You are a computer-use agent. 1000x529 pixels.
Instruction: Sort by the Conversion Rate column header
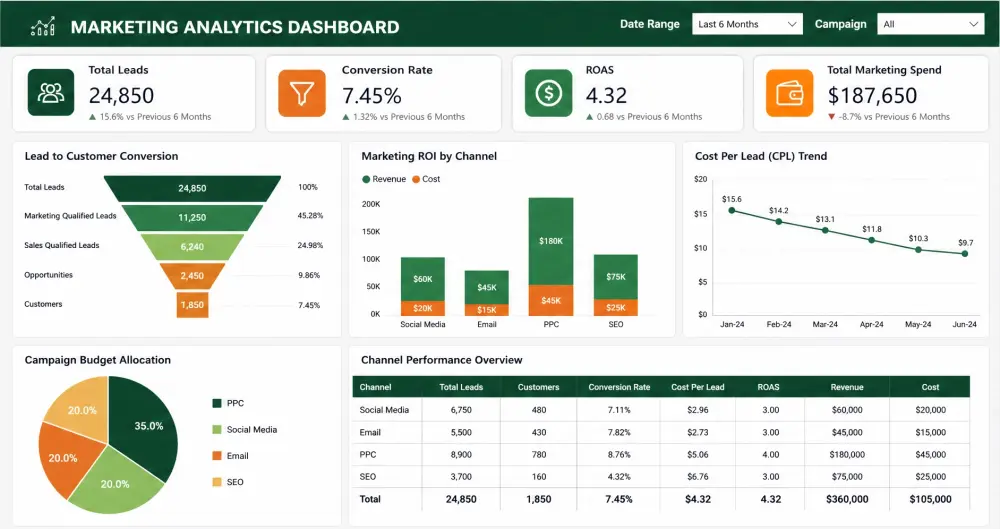(x=619, y=387)
